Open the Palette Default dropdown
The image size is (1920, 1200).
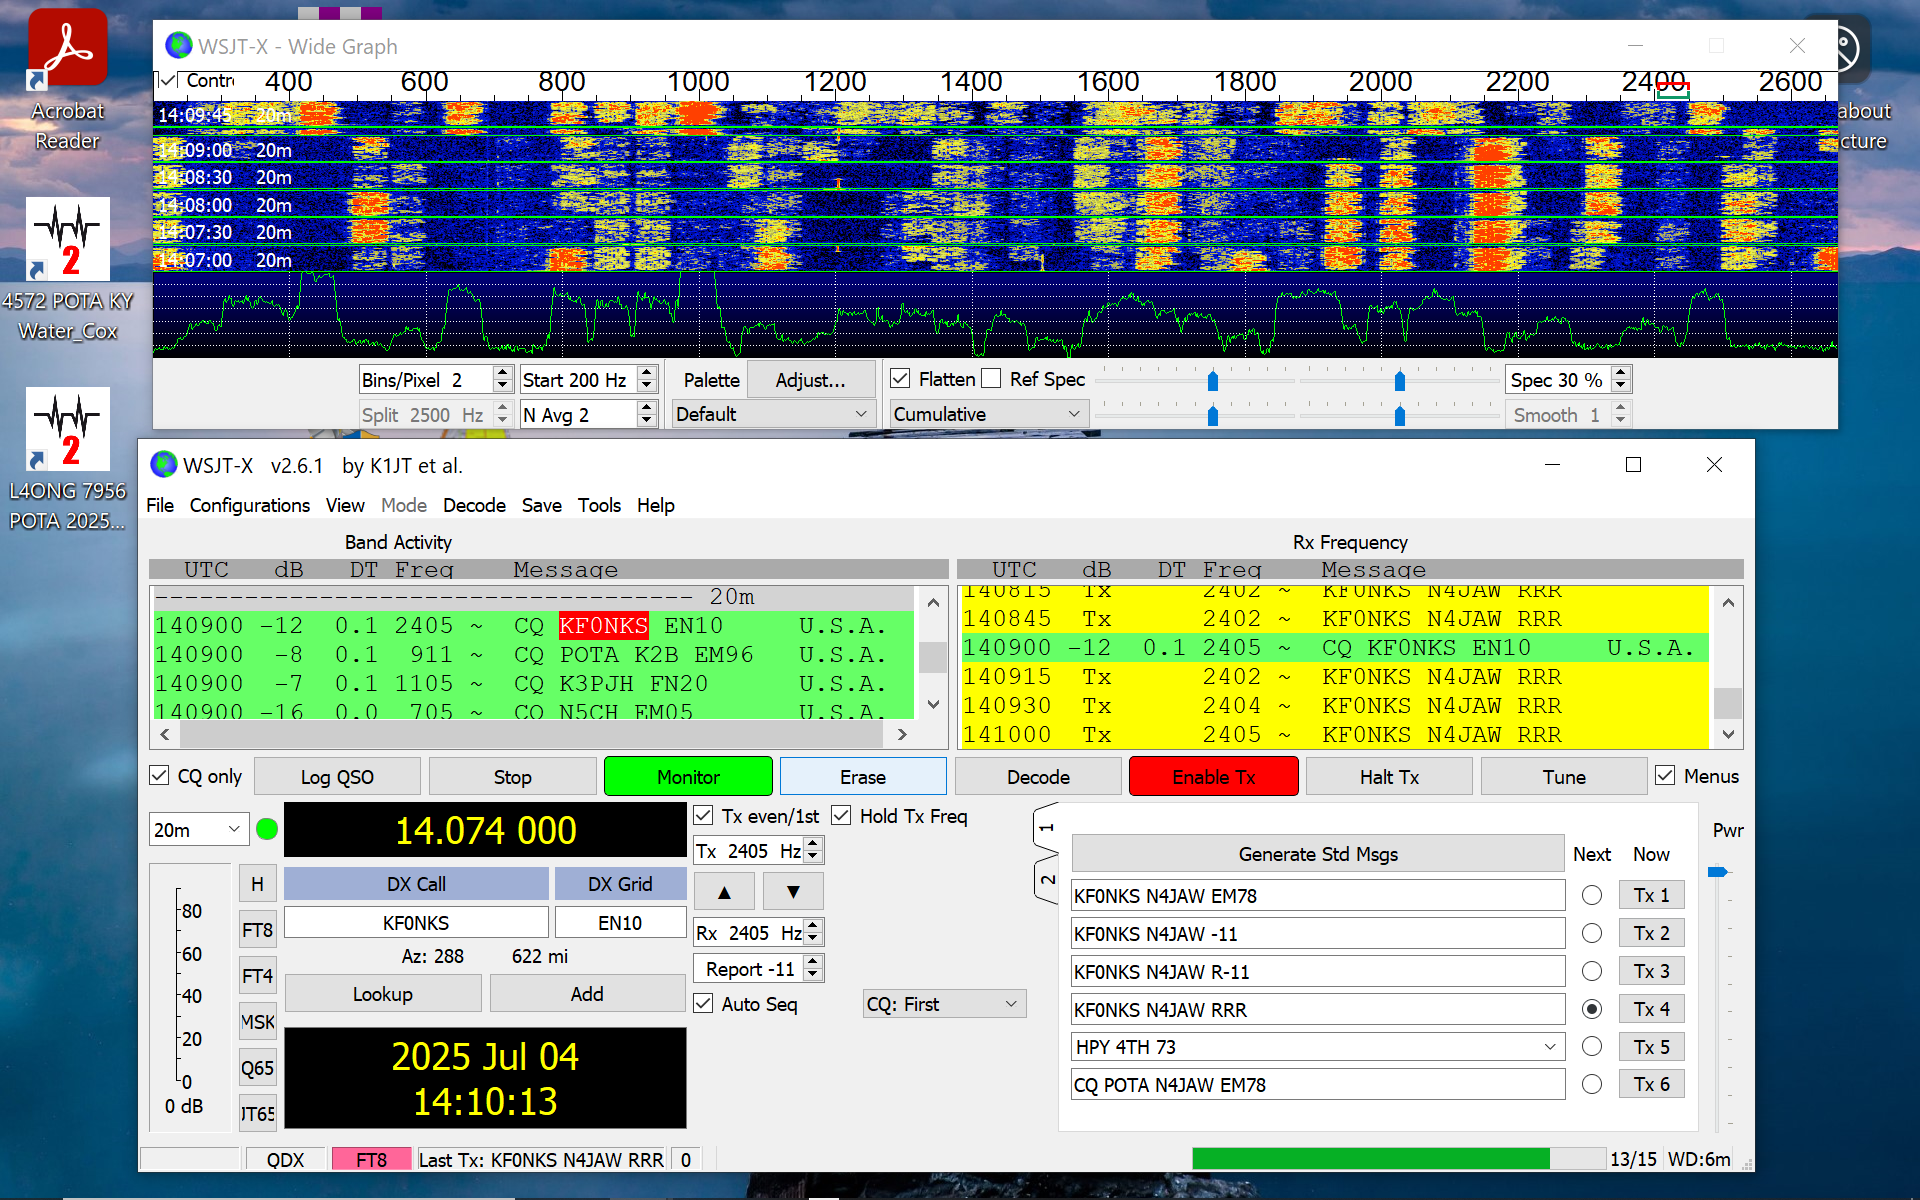[773, 414]
